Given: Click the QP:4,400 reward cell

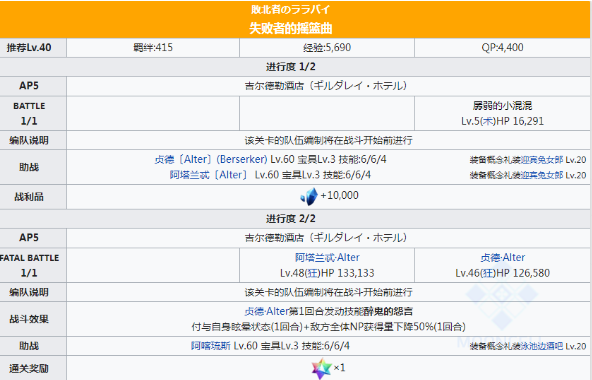Looking at the screenshot, I should (x=502, y=48).
